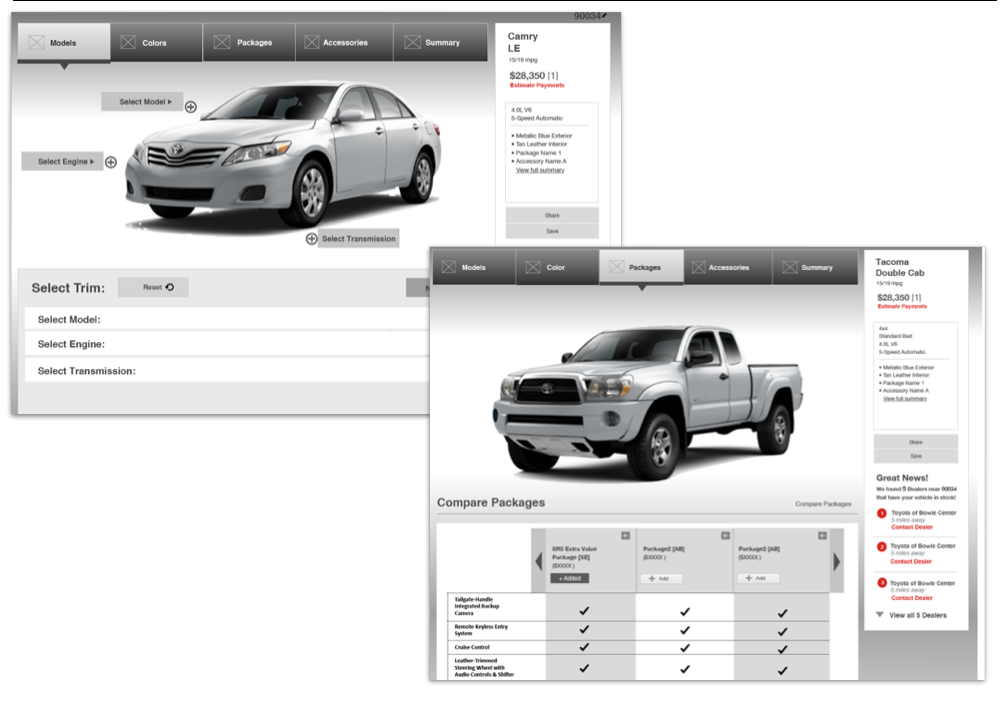Click Leather-Trimmed Steering Wheel row label
Image resolution: width=1004 pixels, height=702 pixels.
(x=484, y=667)
